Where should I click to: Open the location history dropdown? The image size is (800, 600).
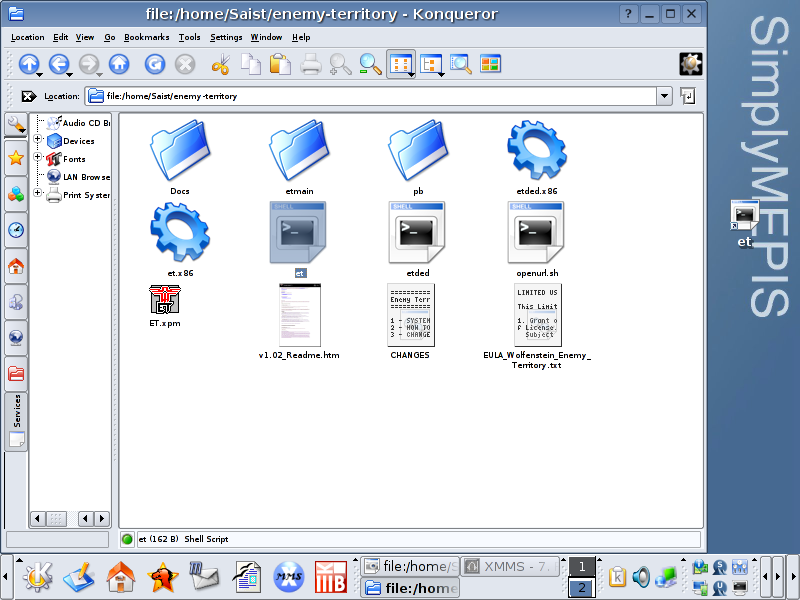pyautogui.click(x=664, y=96)
